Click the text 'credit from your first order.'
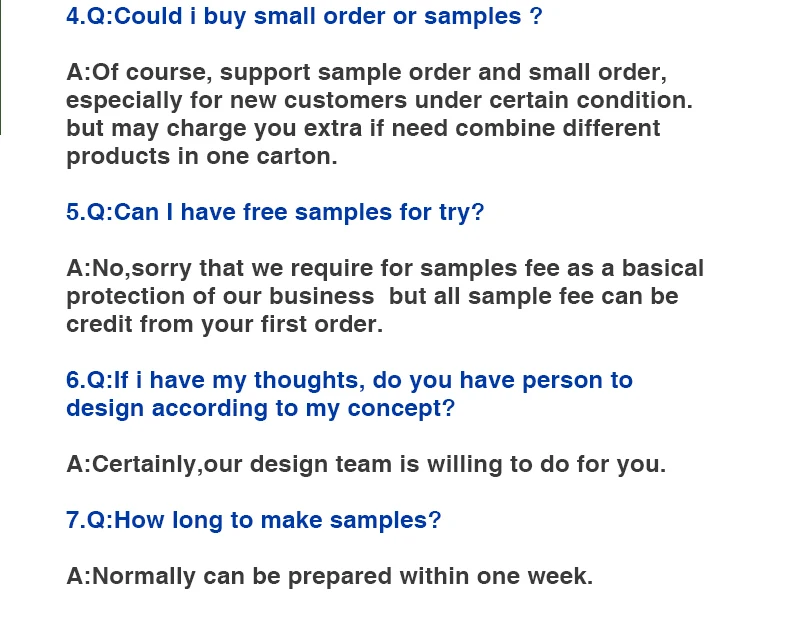 coord(225,324)
